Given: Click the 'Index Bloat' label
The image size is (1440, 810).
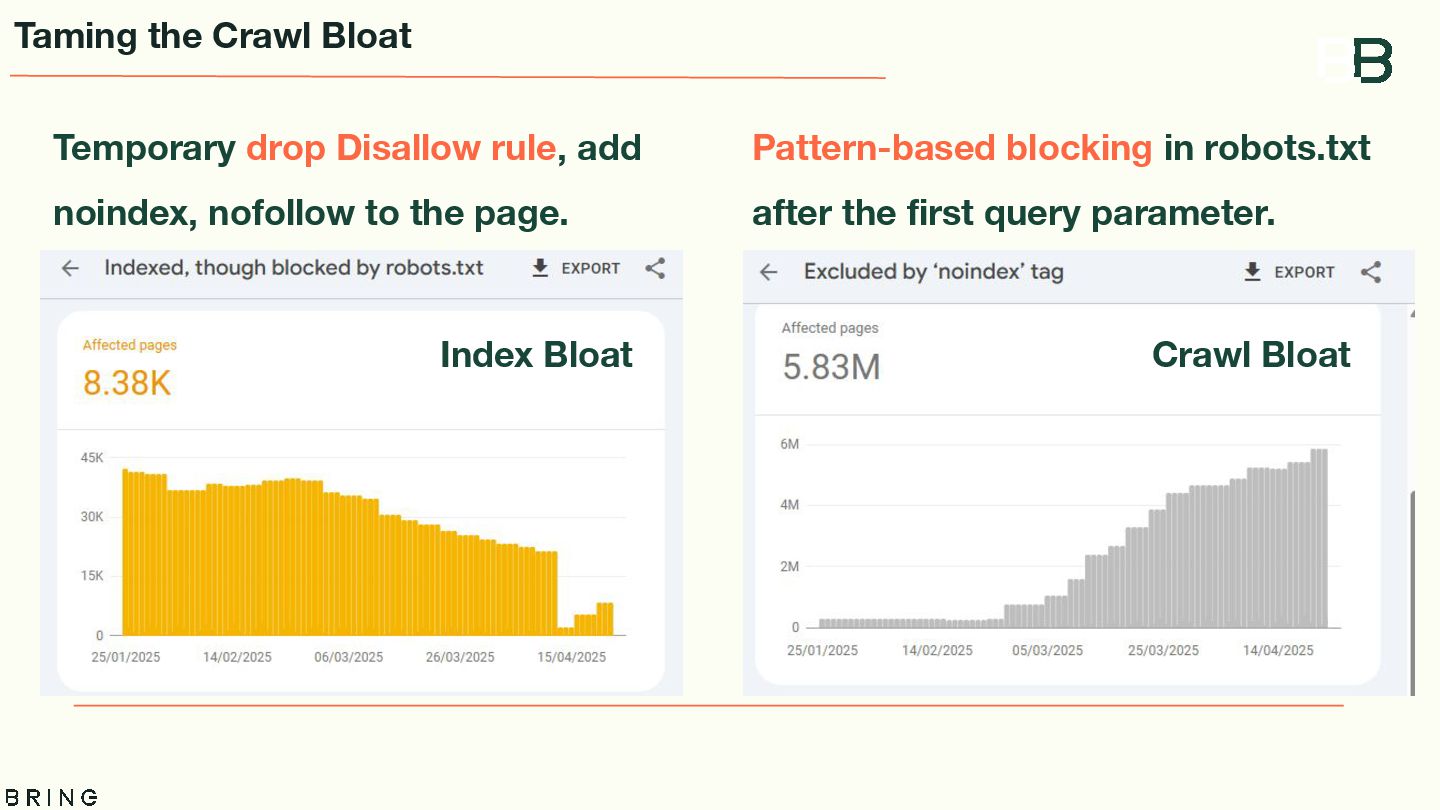Looking at the screenshot, I should [x=536, y=355].
